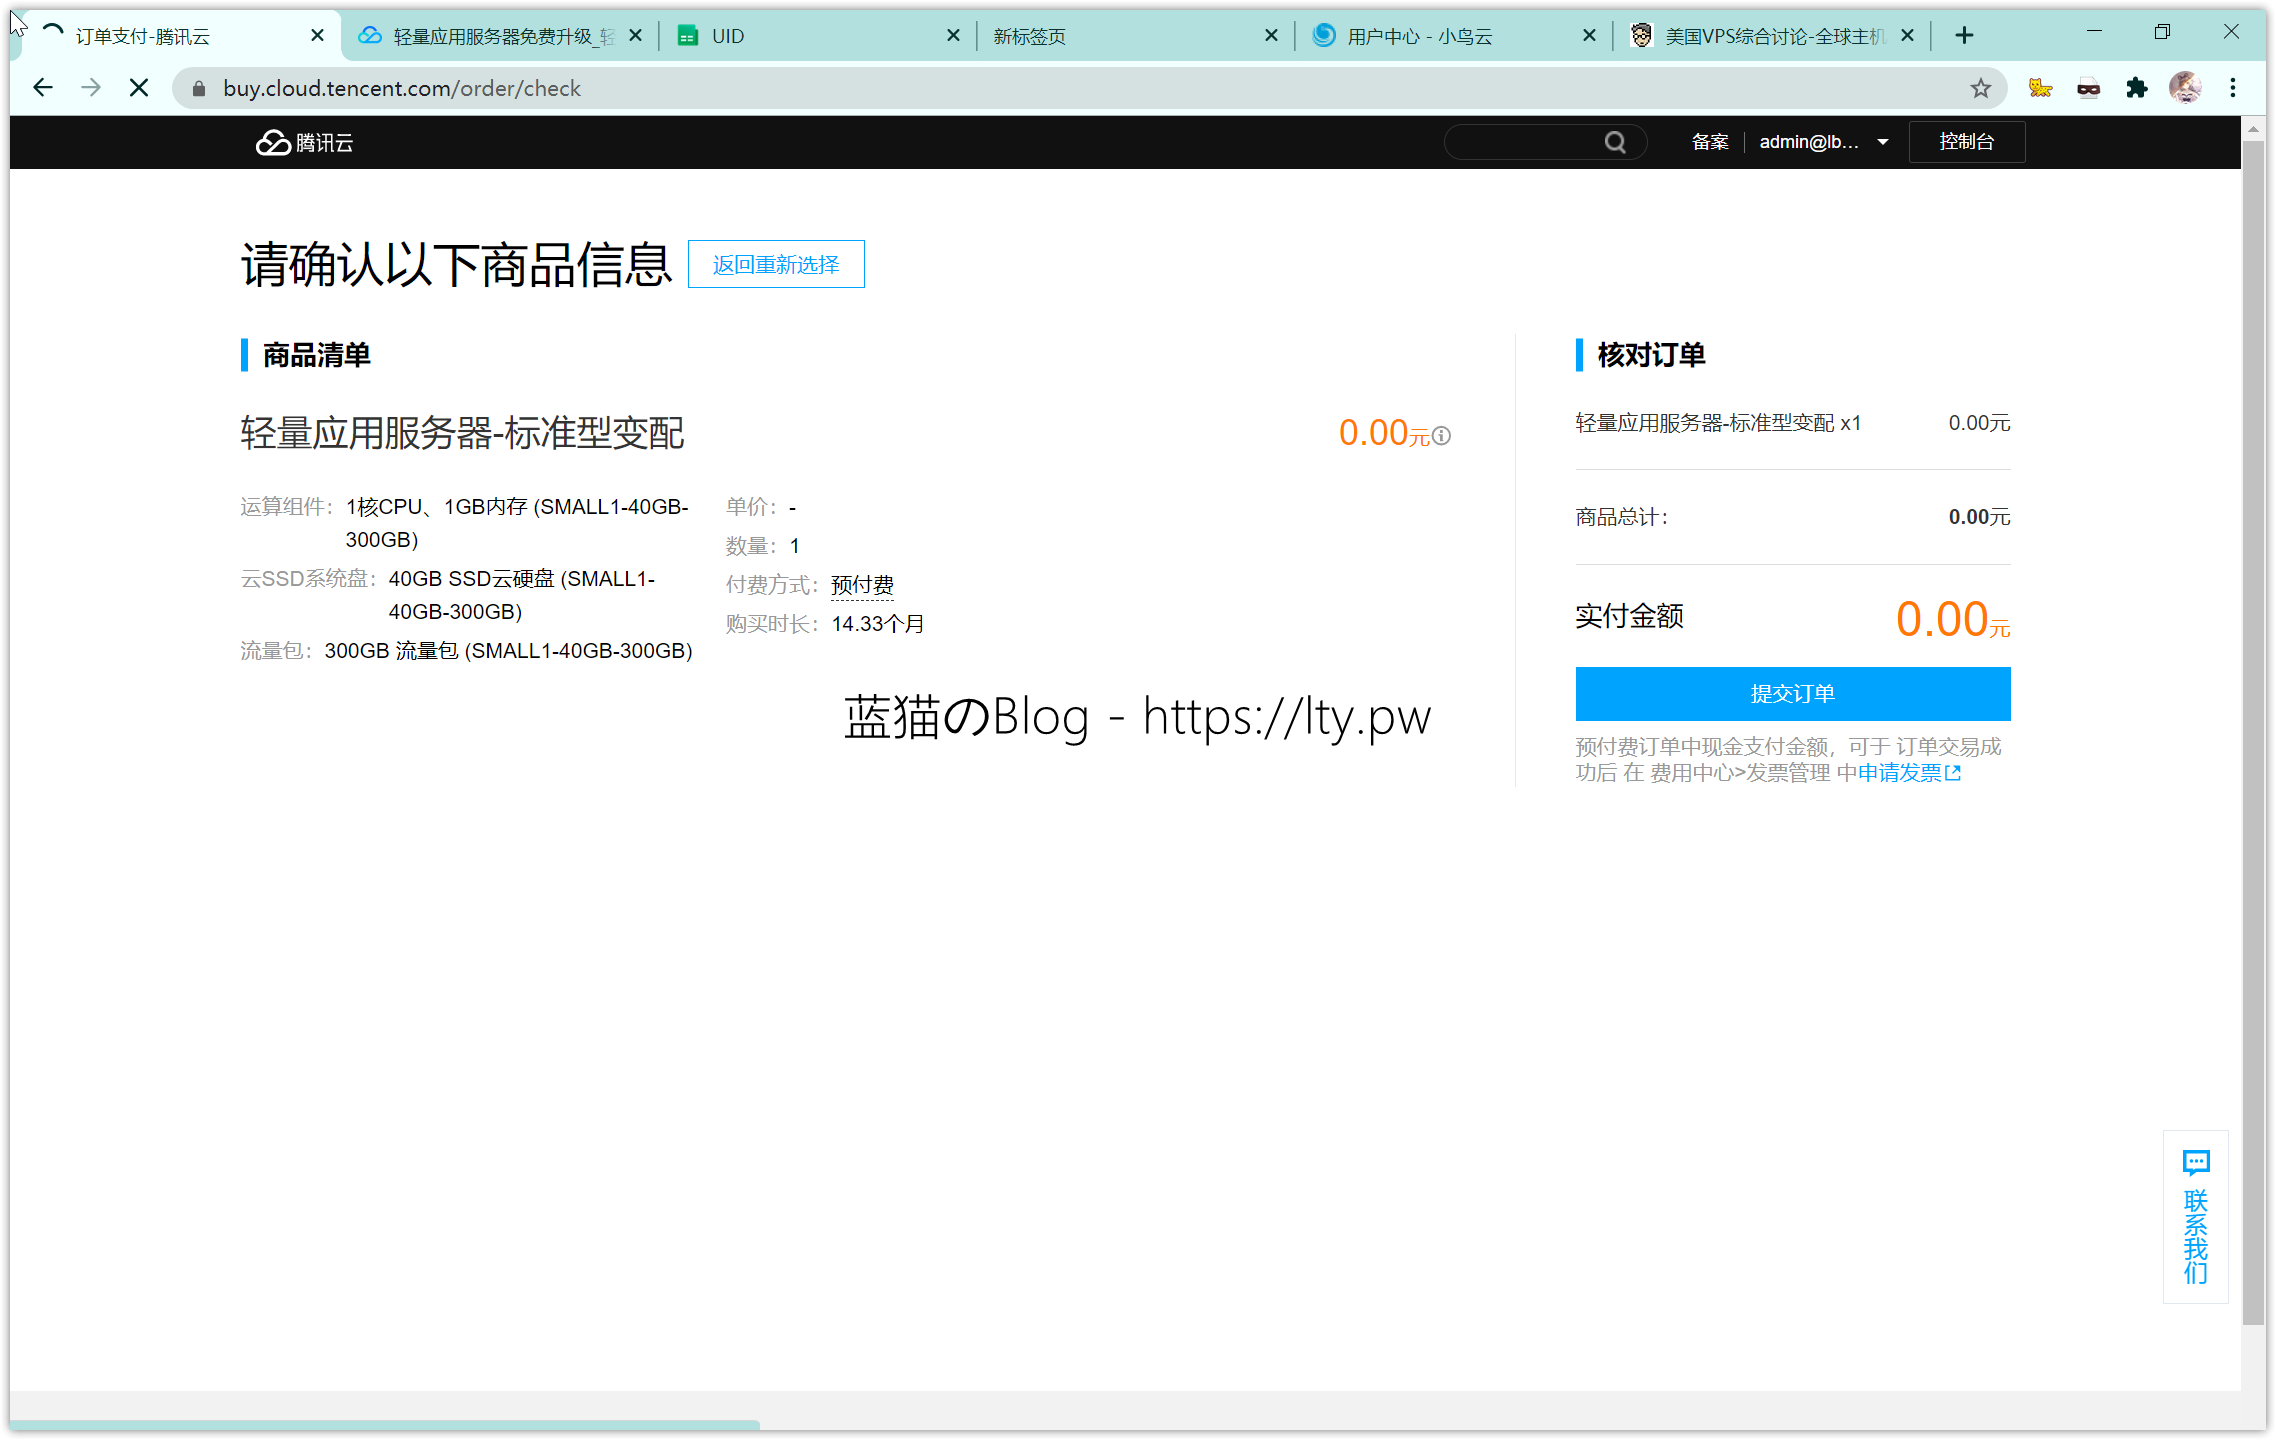The width and height of the screenshot is (2276, 1440).
Task: Click the browser address bar URL
Action: pyautogui.click(x=401, y=89)
